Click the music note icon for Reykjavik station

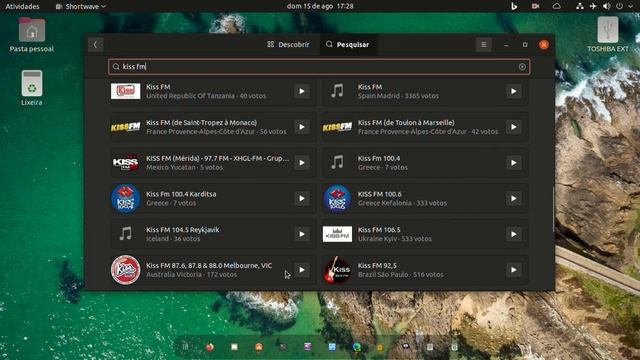tap(125, 234)
